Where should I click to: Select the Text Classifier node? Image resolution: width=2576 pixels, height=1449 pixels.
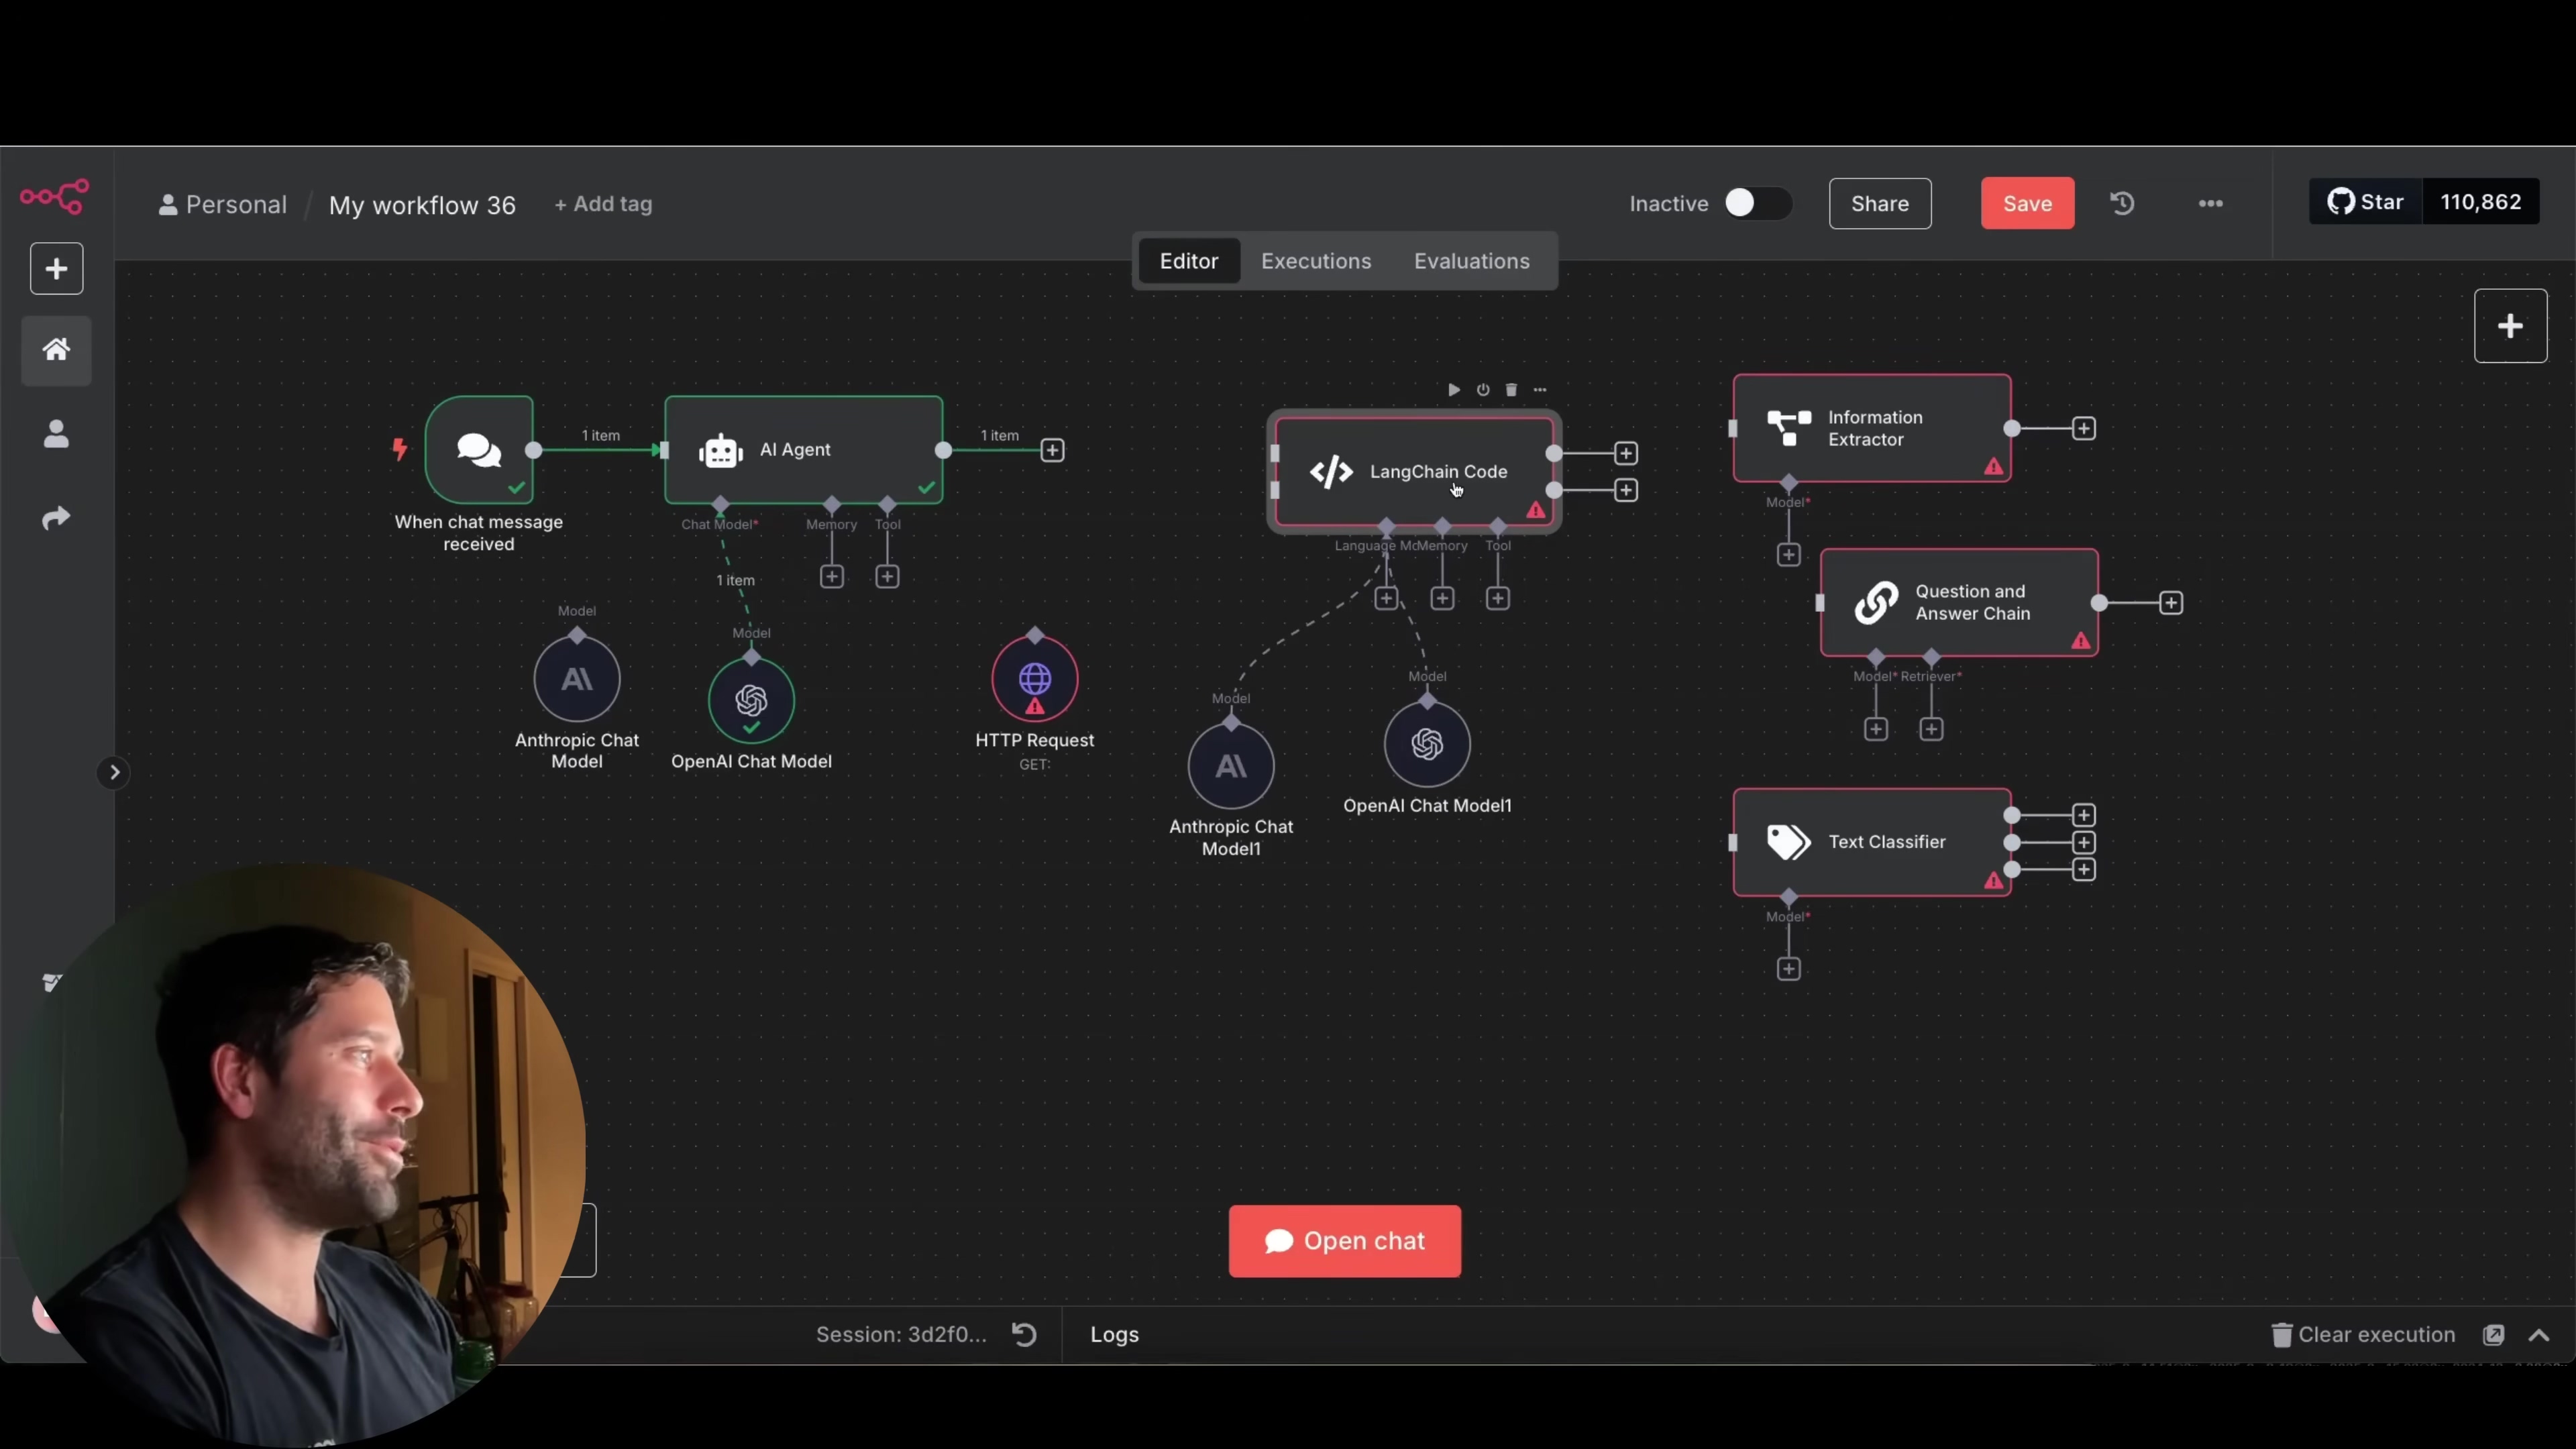coord(1872,842)
